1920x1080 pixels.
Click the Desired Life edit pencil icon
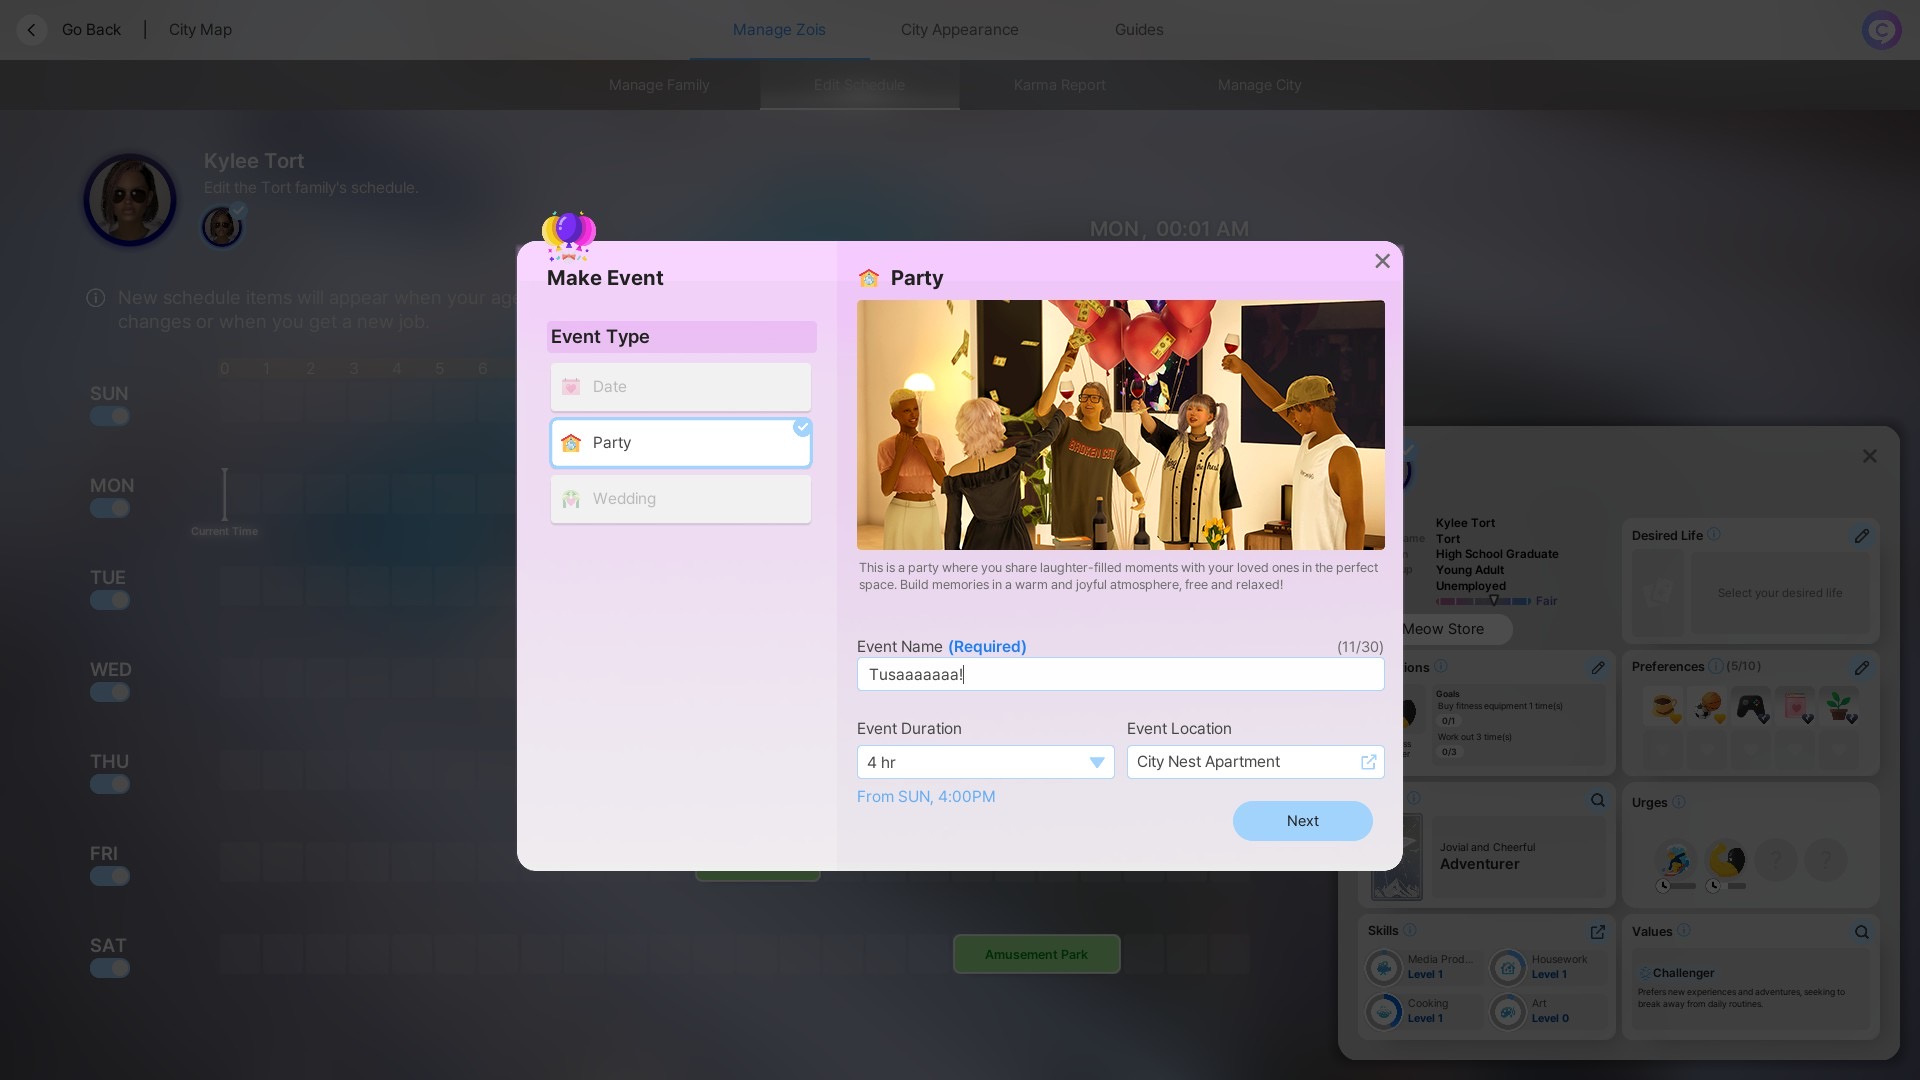[x=1861, y=536]
